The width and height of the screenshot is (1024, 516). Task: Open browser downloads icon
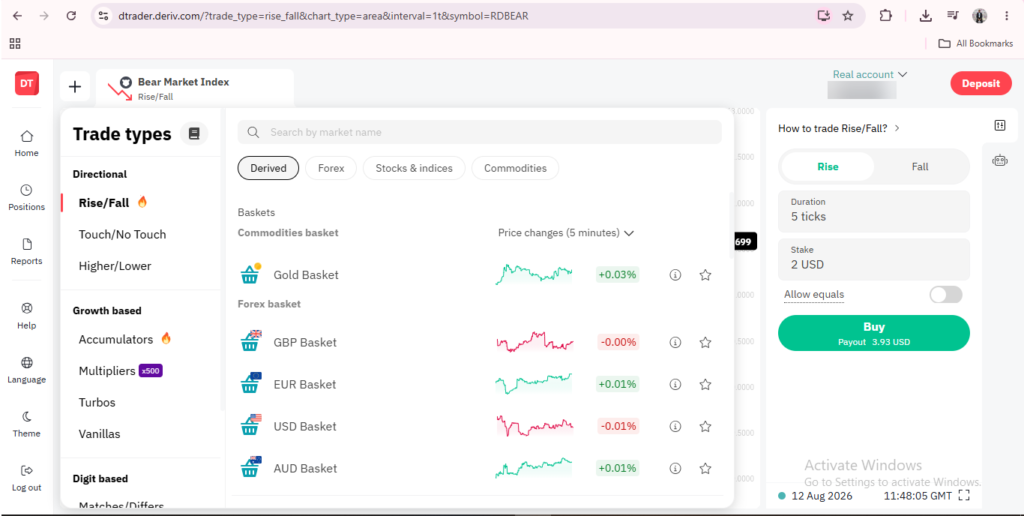[x=925, y=16]
